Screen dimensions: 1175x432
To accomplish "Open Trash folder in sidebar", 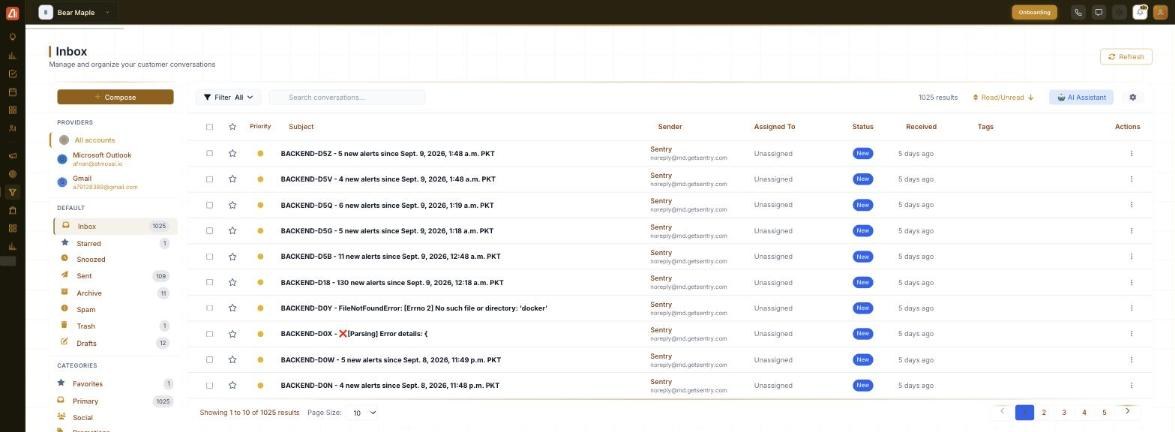I will (113, 326).
